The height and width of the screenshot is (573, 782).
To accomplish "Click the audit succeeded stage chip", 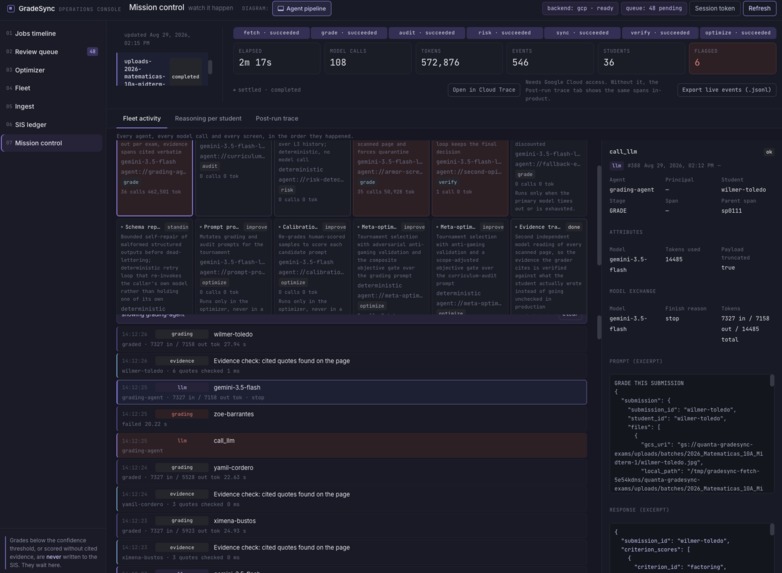I will pyautogui.click(x=426, y=33).
